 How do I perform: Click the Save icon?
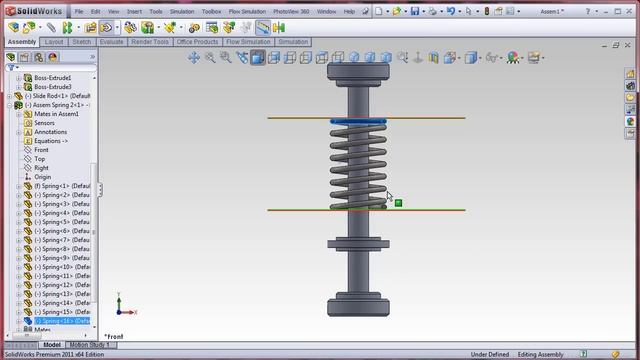point(415,11)
